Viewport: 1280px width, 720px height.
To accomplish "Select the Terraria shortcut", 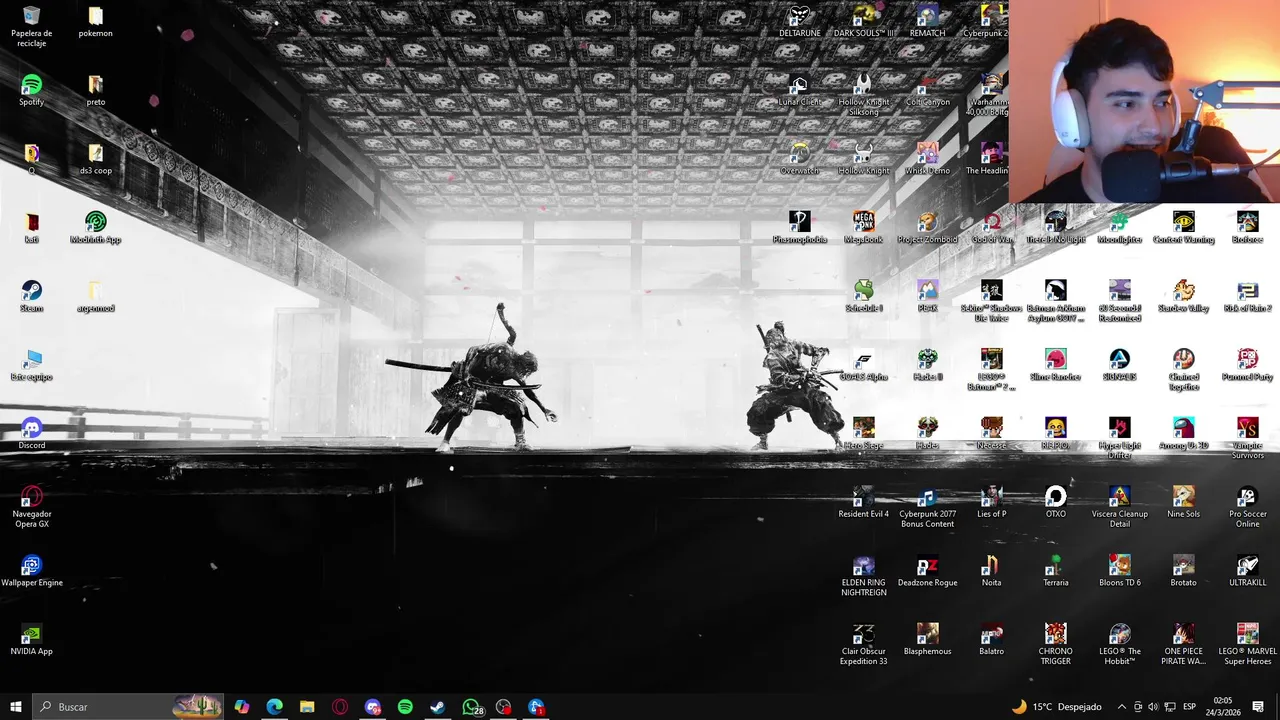I will pos(1055,571).
